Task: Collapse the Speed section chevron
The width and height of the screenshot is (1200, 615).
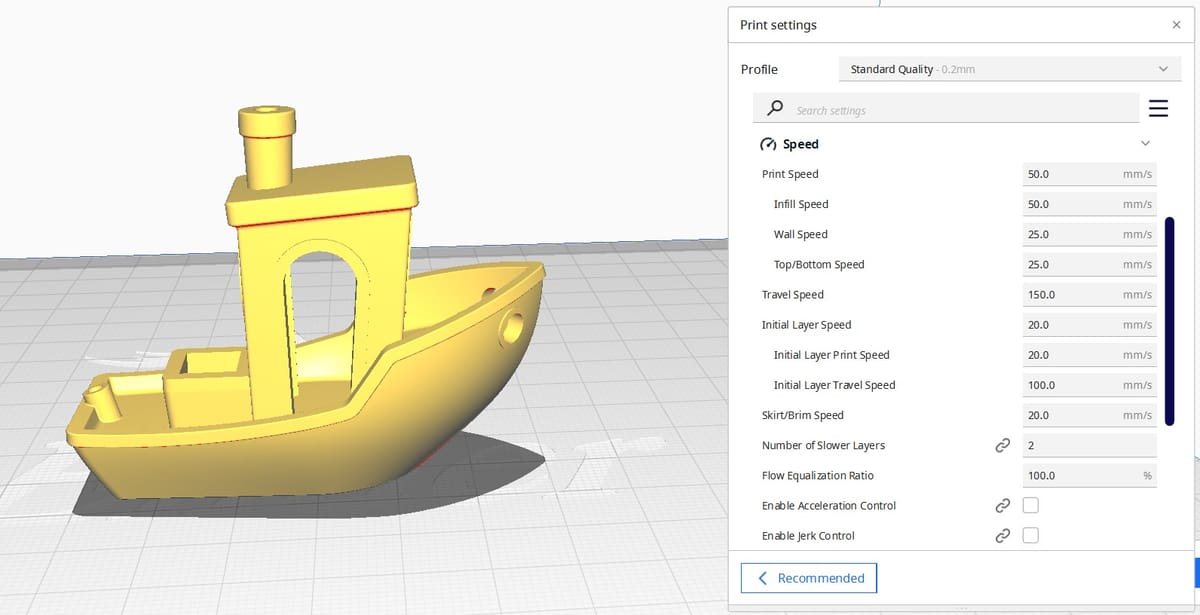Action: (1146, 144)
